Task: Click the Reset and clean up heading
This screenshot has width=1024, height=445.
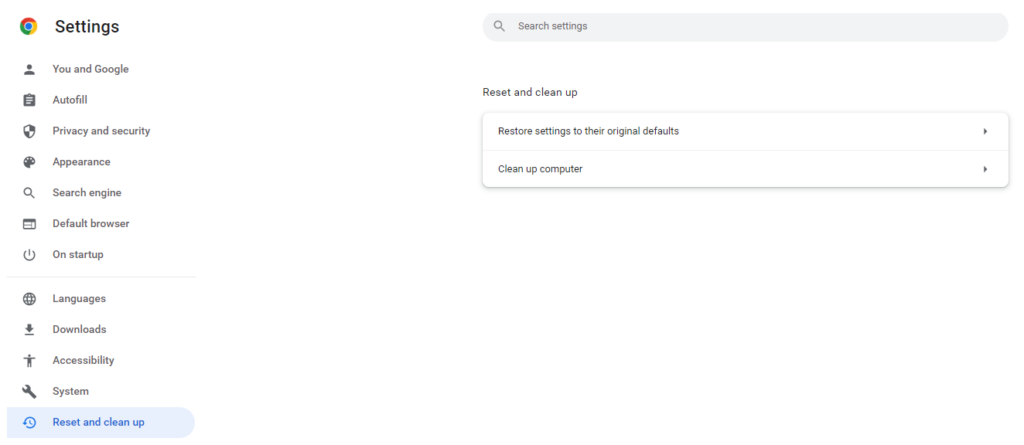Action: click(530, 92)
